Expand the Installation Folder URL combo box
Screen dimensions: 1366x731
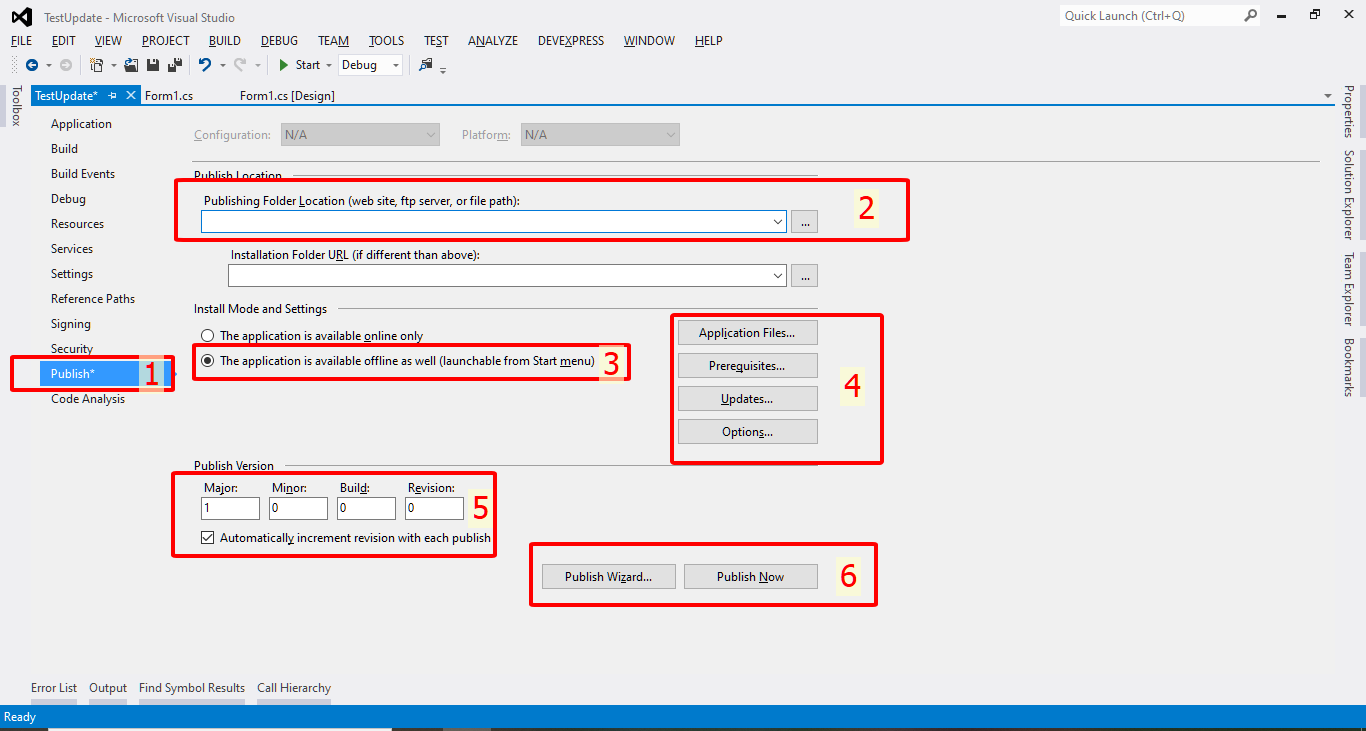(778, 275)
